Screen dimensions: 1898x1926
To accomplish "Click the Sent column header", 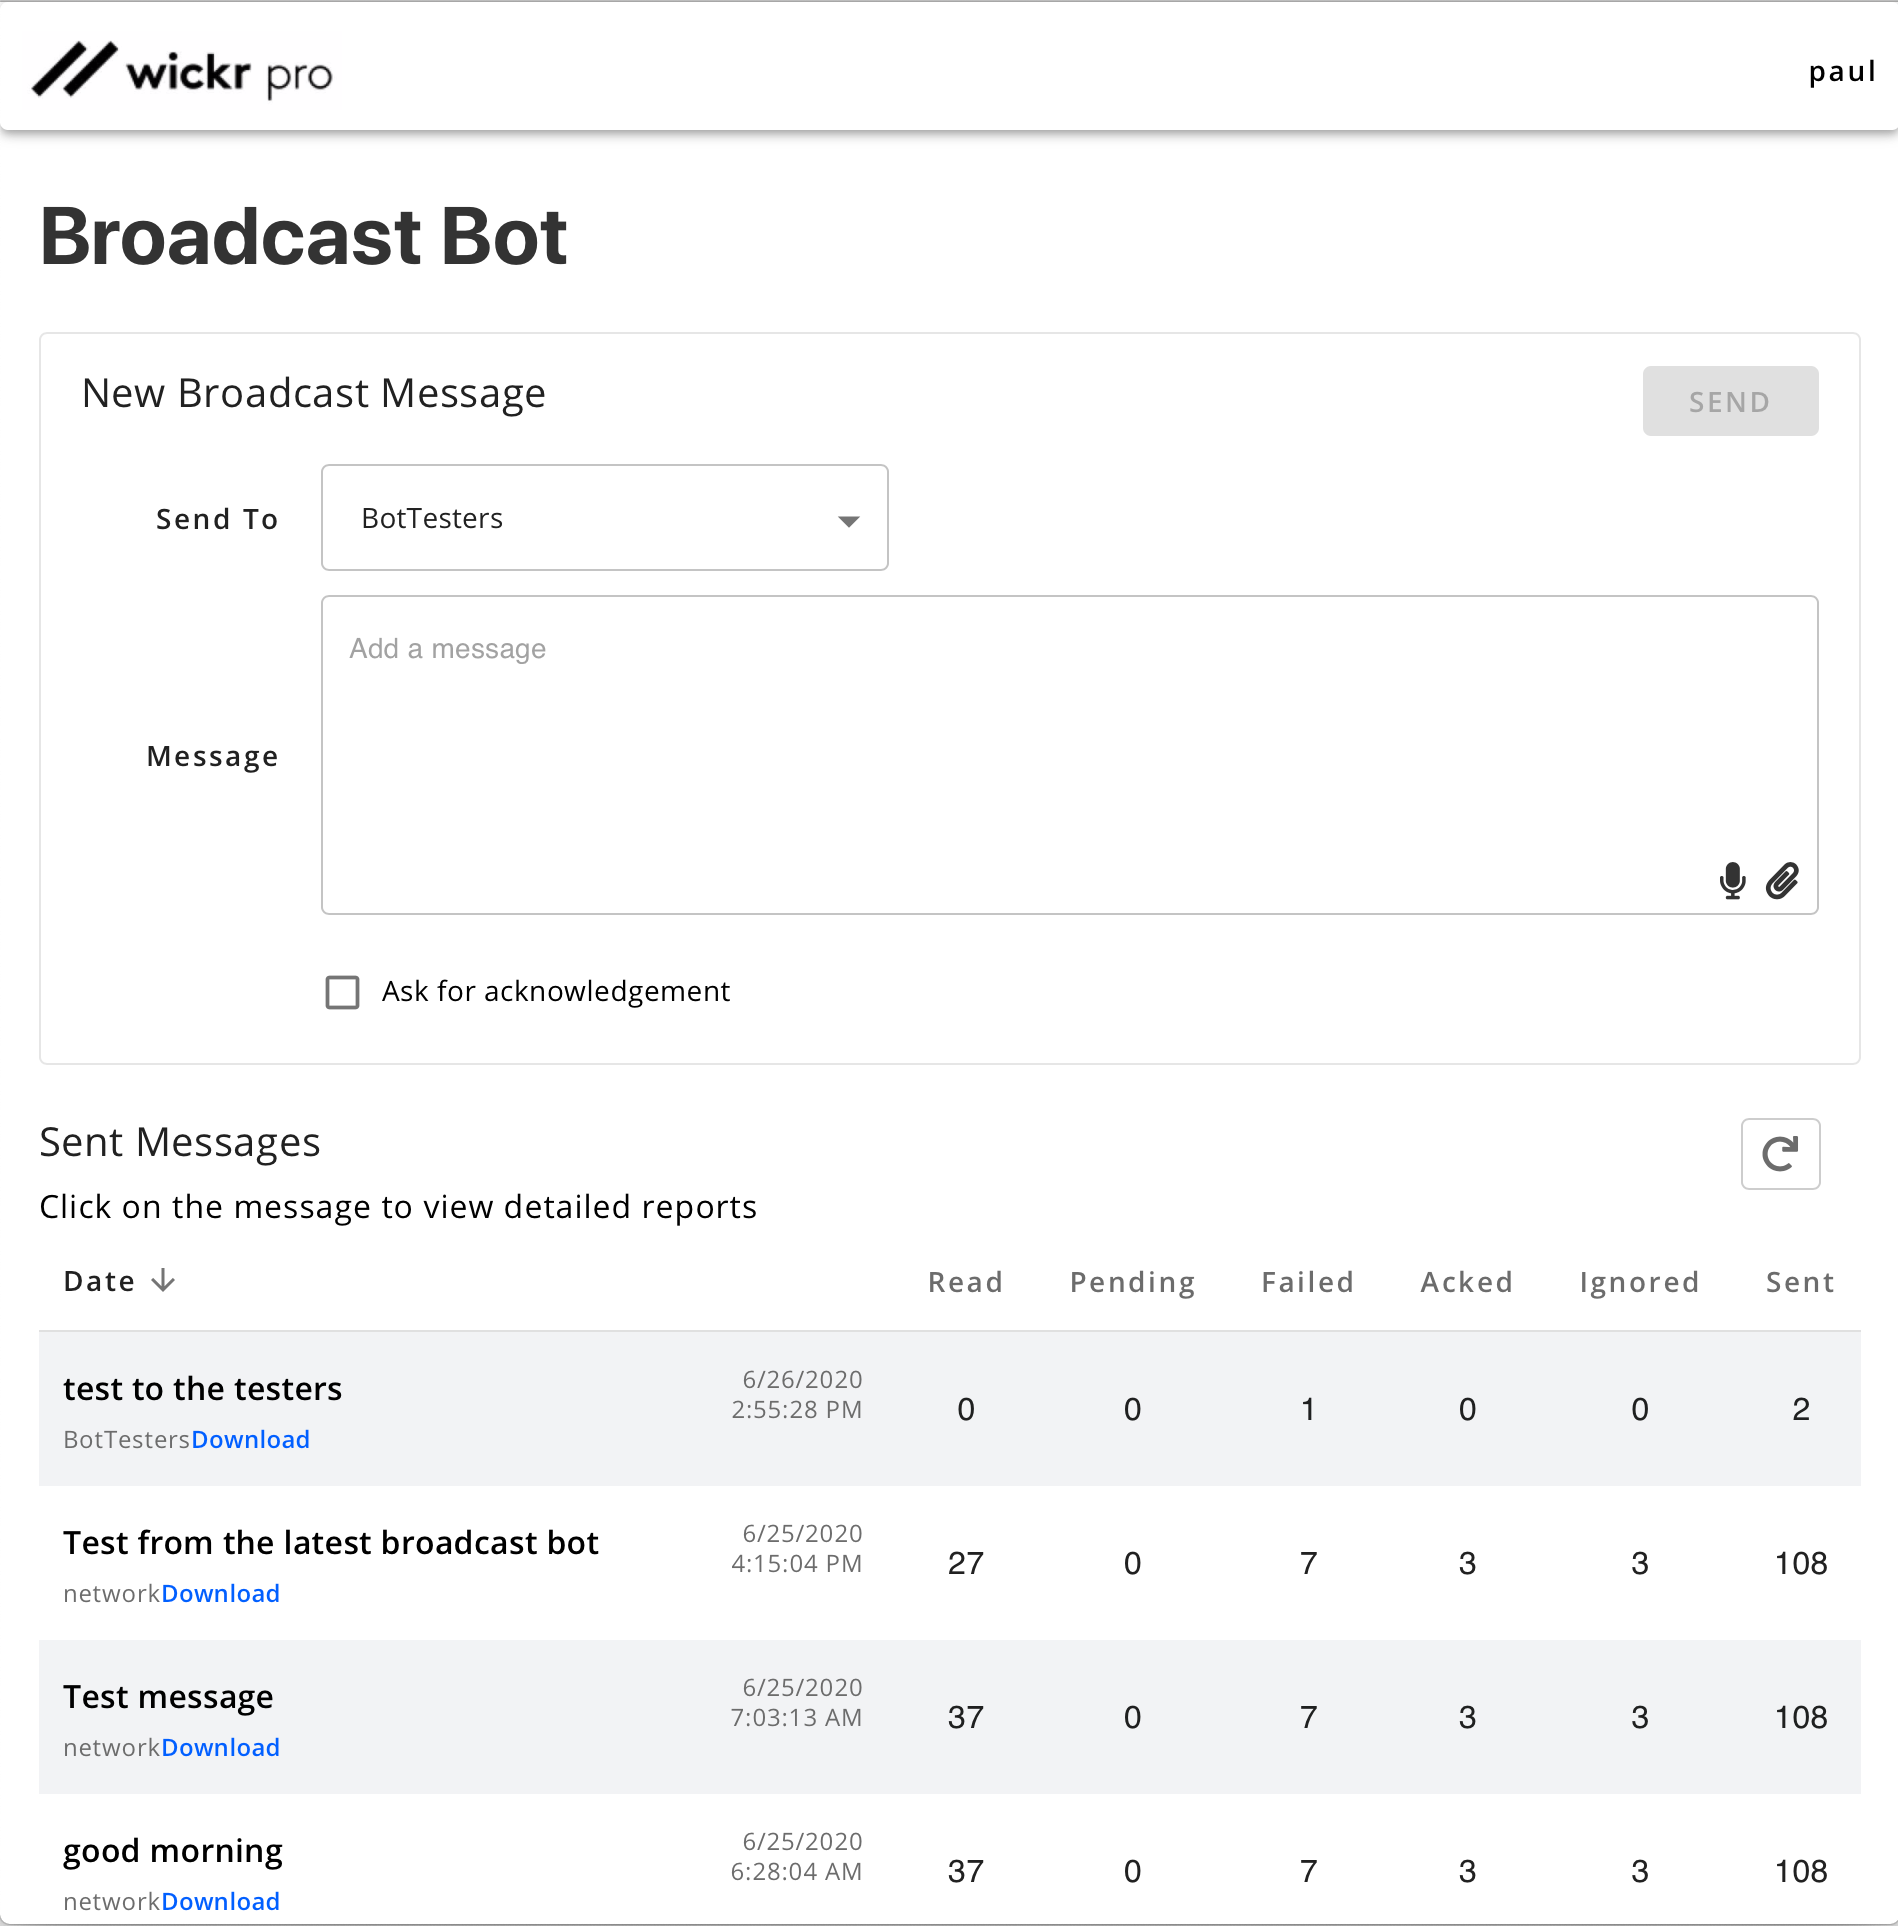I will click(1800, 1282).
